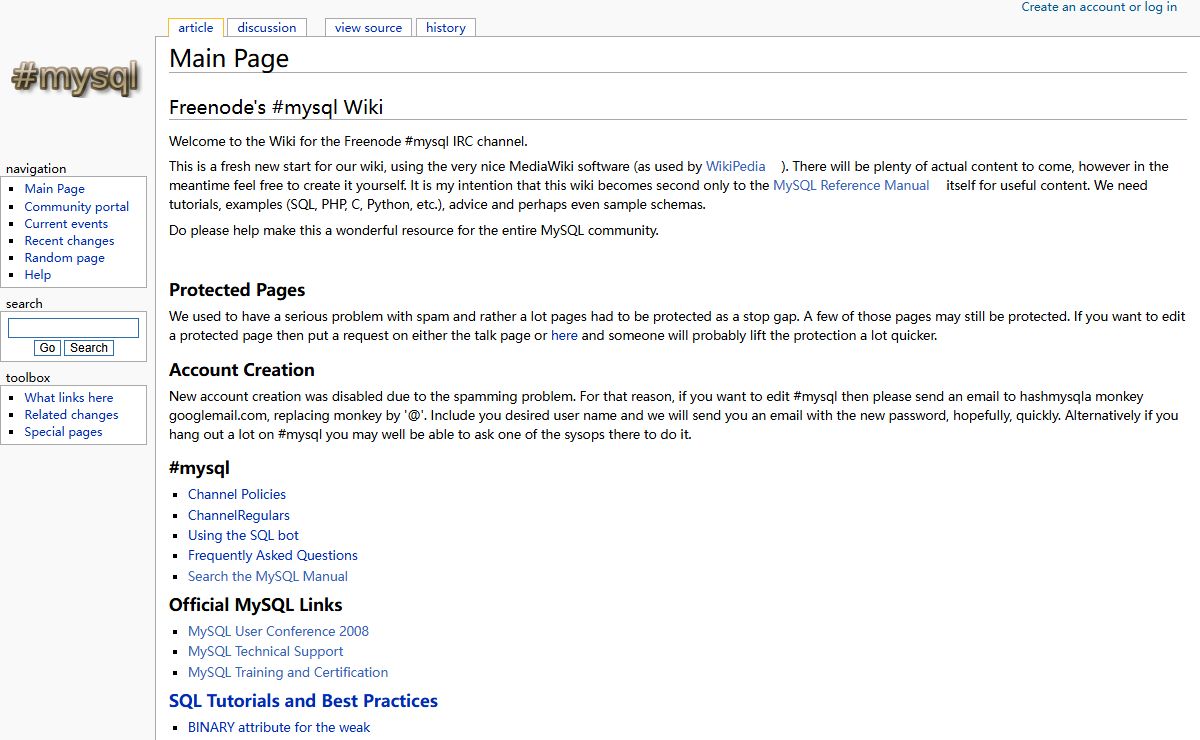Image resolution: width=1200 pixels, height=740 pixels.
Task: Click the Main Page title heading
Action: [x=229, y=58]
